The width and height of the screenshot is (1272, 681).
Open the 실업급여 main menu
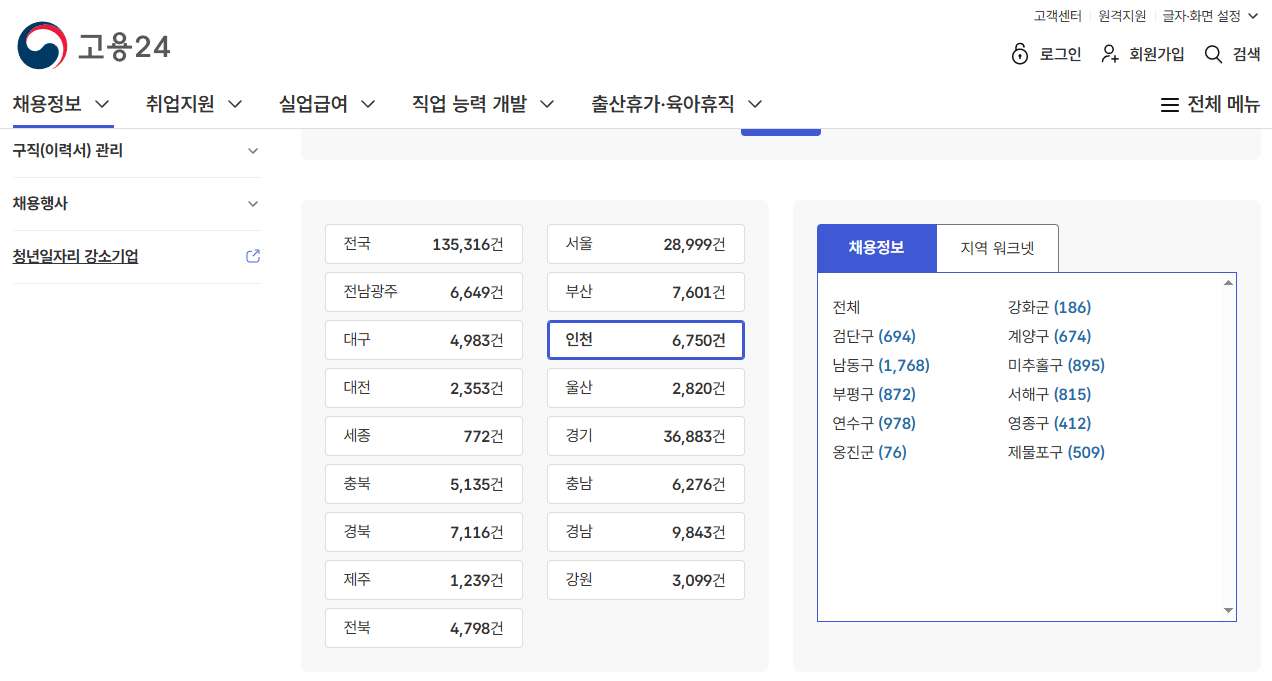pyautogui.click(x=313, y=104)
